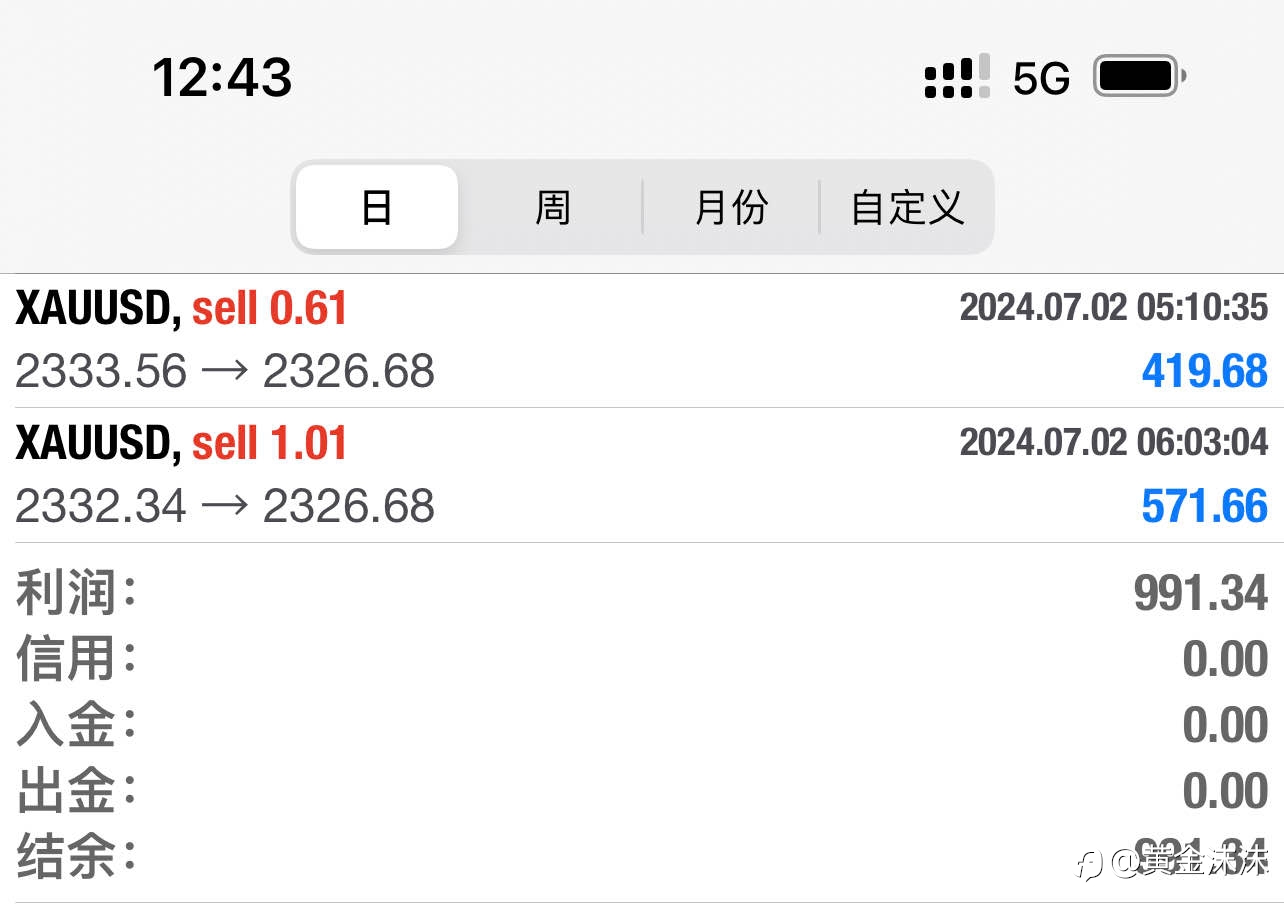Viewport: 1284px width, 915px height.
Task: Select the 日 (day) period tab
Action: [x=377, y=207]
